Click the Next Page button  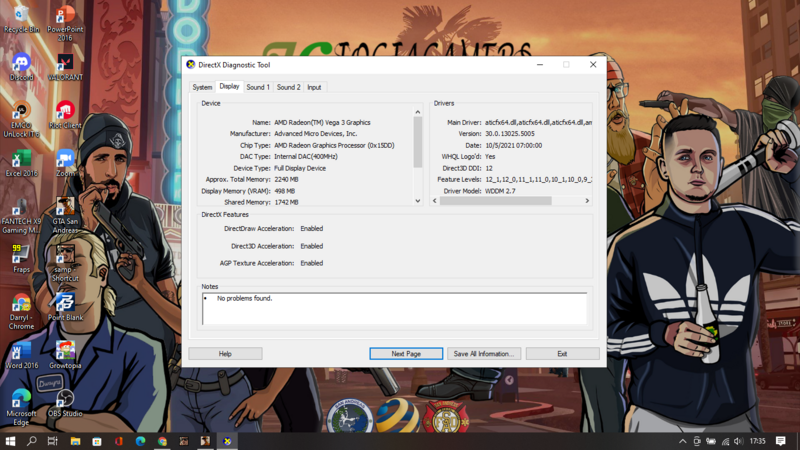[x=406, y=354]
